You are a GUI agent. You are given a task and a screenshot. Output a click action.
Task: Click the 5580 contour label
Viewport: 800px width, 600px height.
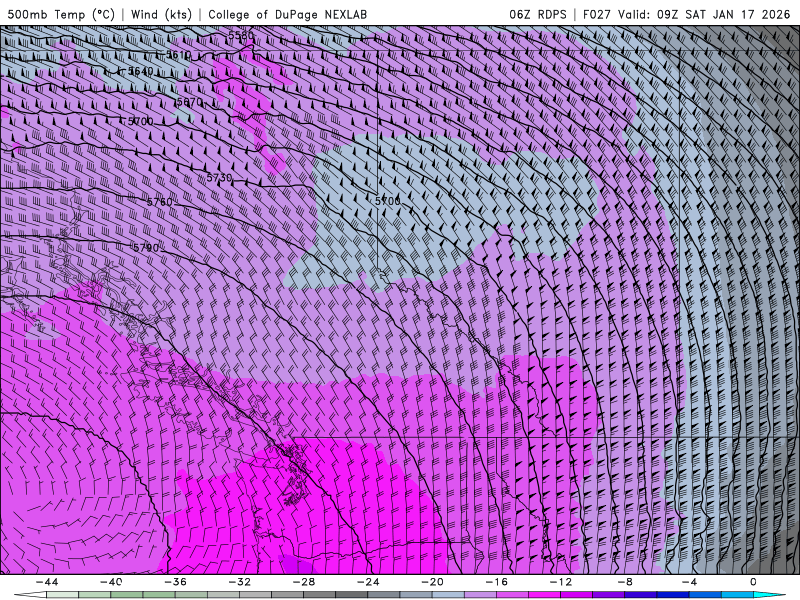(241, 37)
